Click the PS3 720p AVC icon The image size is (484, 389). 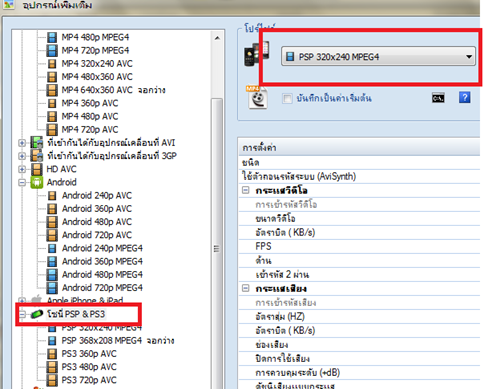[x=52, y=380]
